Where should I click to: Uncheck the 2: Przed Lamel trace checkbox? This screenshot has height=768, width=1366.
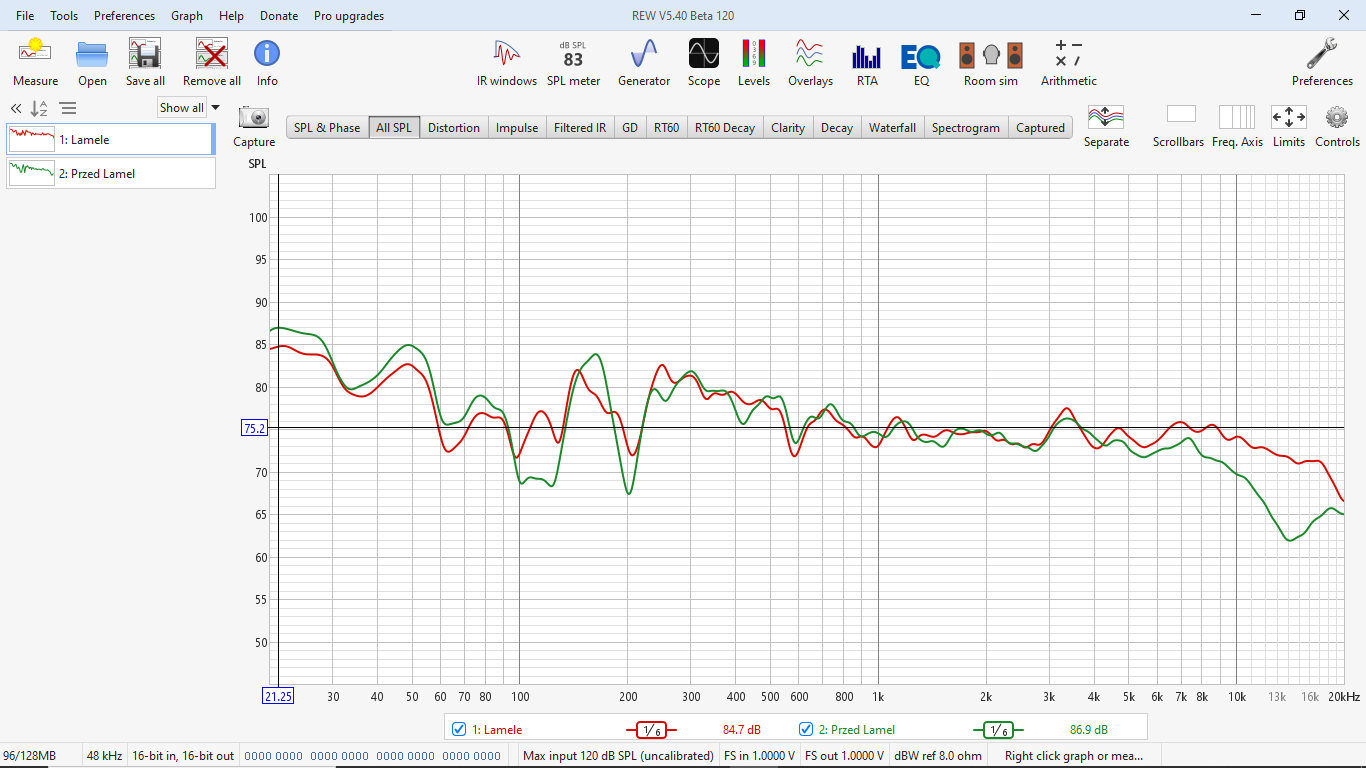point(806,729)
